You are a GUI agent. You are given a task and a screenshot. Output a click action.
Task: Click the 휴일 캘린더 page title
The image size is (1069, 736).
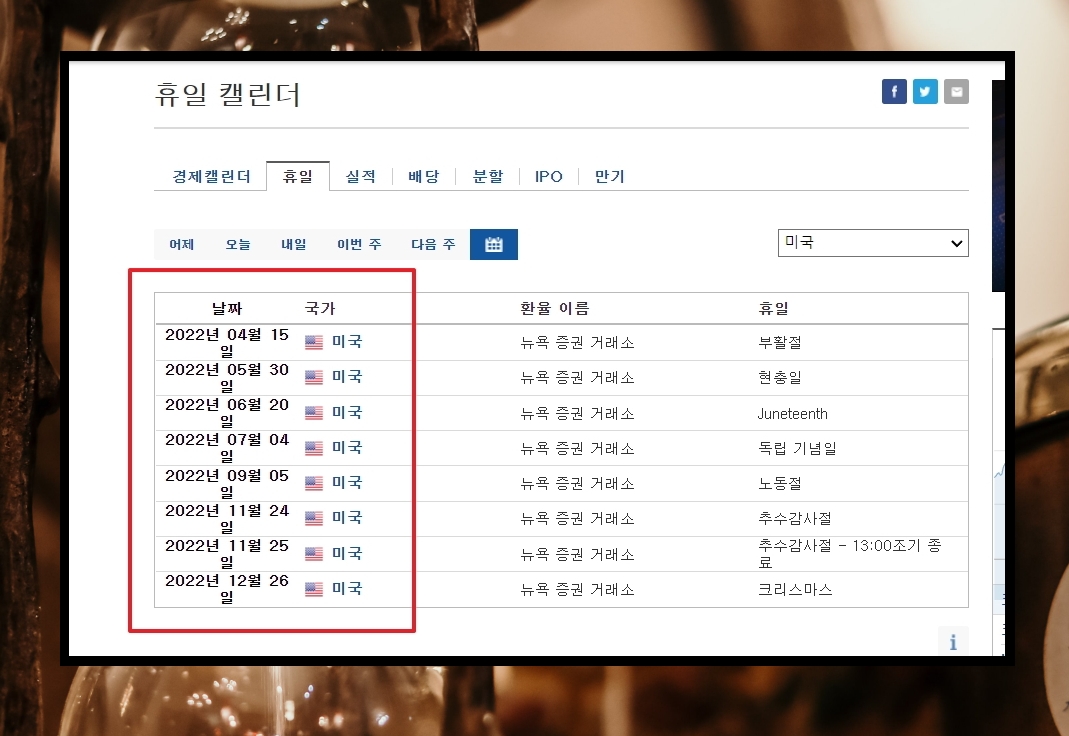tap(228, 94)
